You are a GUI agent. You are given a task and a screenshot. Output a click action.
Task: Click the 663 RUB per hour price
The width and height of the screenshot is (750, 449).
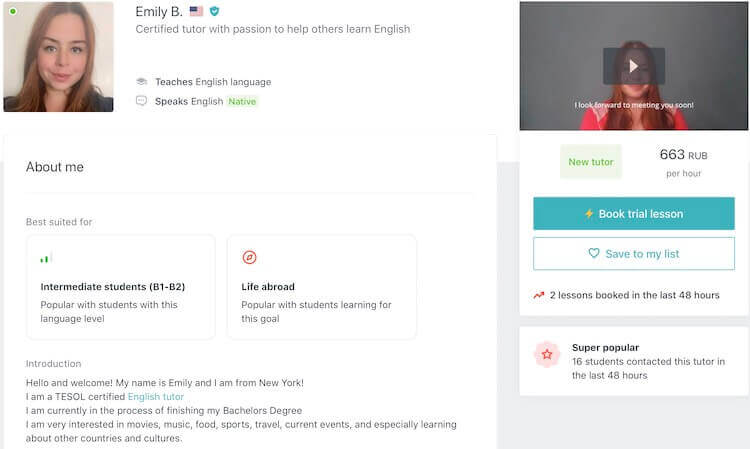[684, 162]
